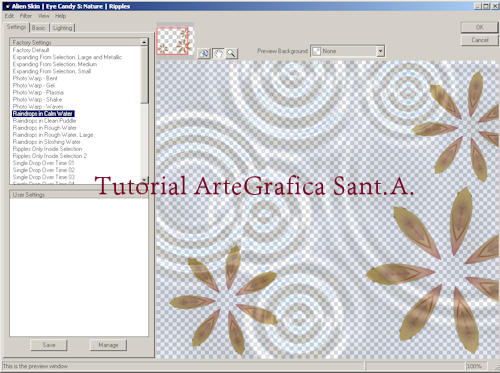Screen dimensions: 500x373
Task: Switch to the Lighting tab
Action: (x=62, y=28)
